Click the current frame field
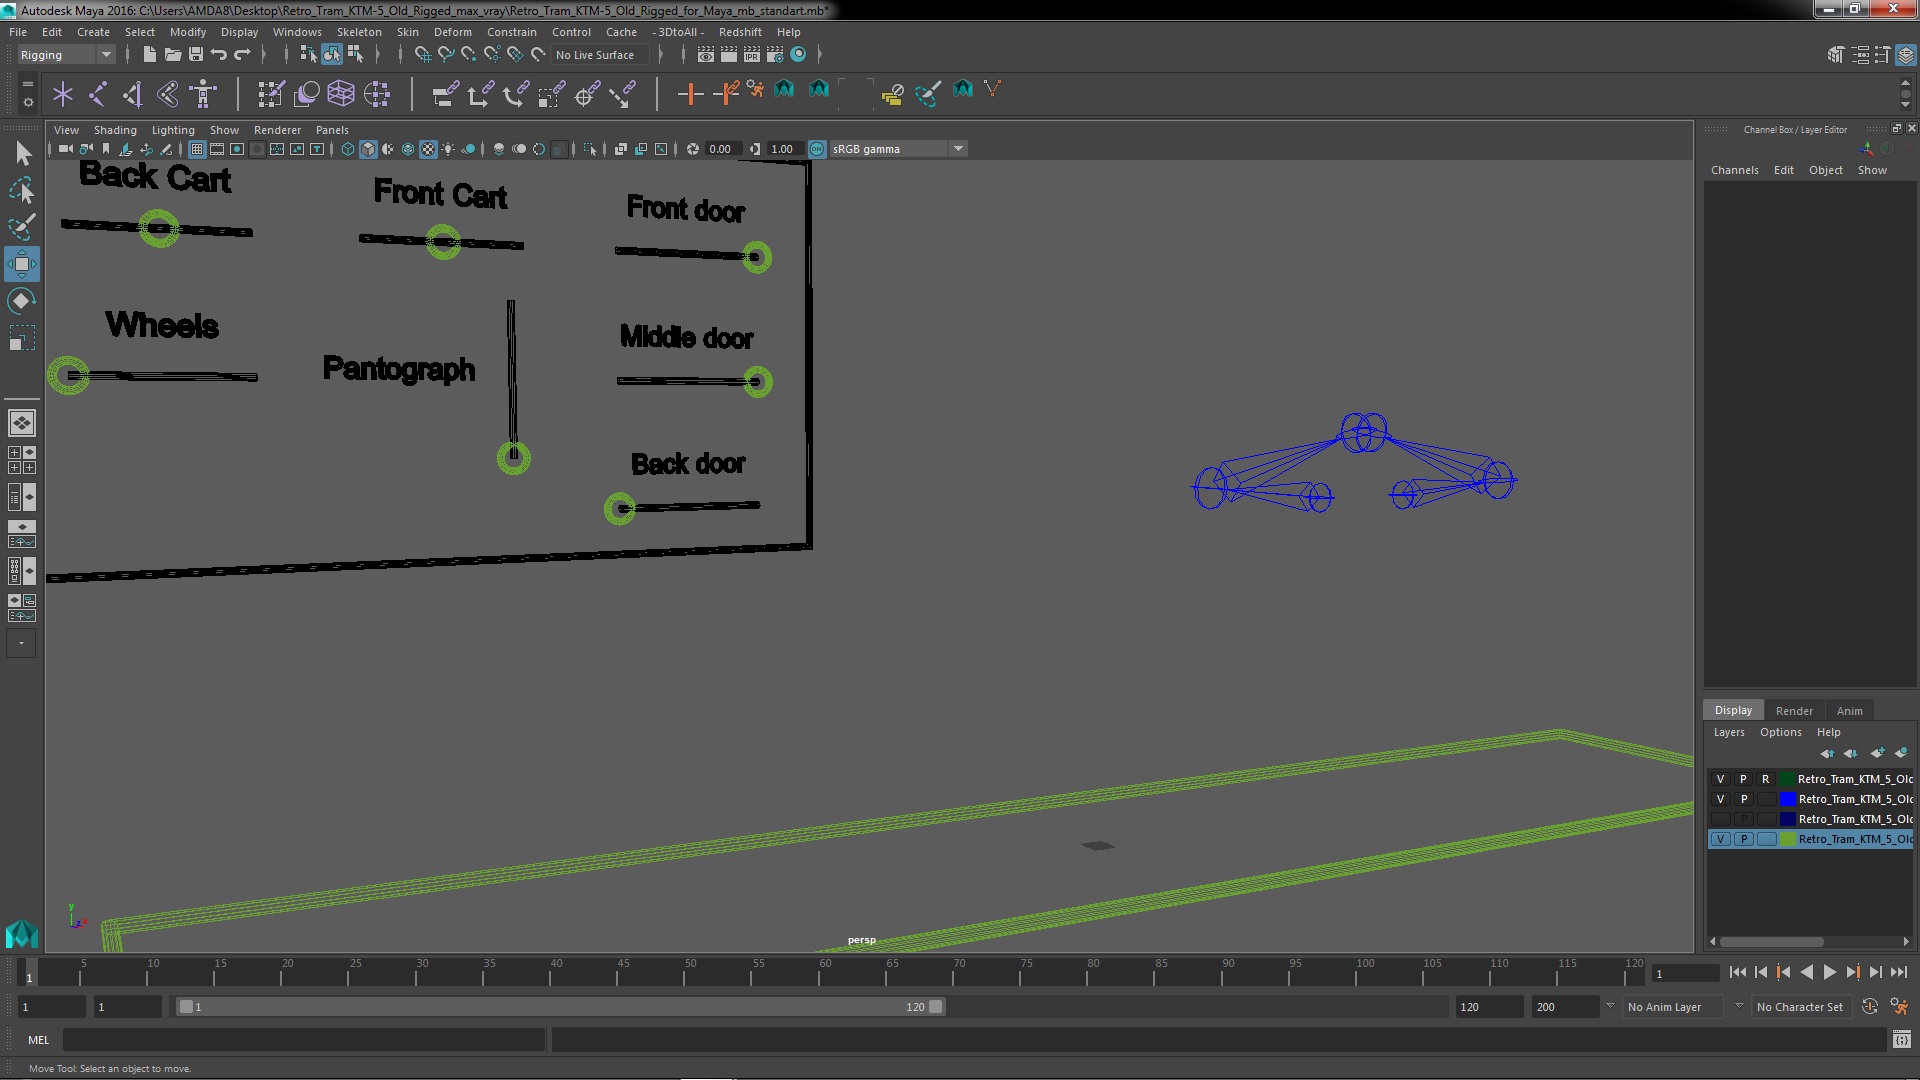The image size is (1920, 1080). coord(1685,973)
